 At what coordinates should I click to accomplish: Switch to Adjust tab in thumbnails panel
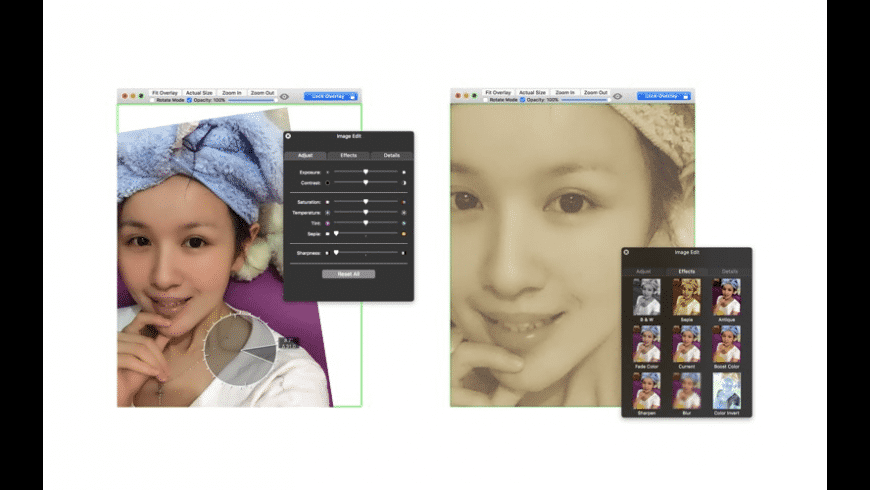tap(644, 271)
